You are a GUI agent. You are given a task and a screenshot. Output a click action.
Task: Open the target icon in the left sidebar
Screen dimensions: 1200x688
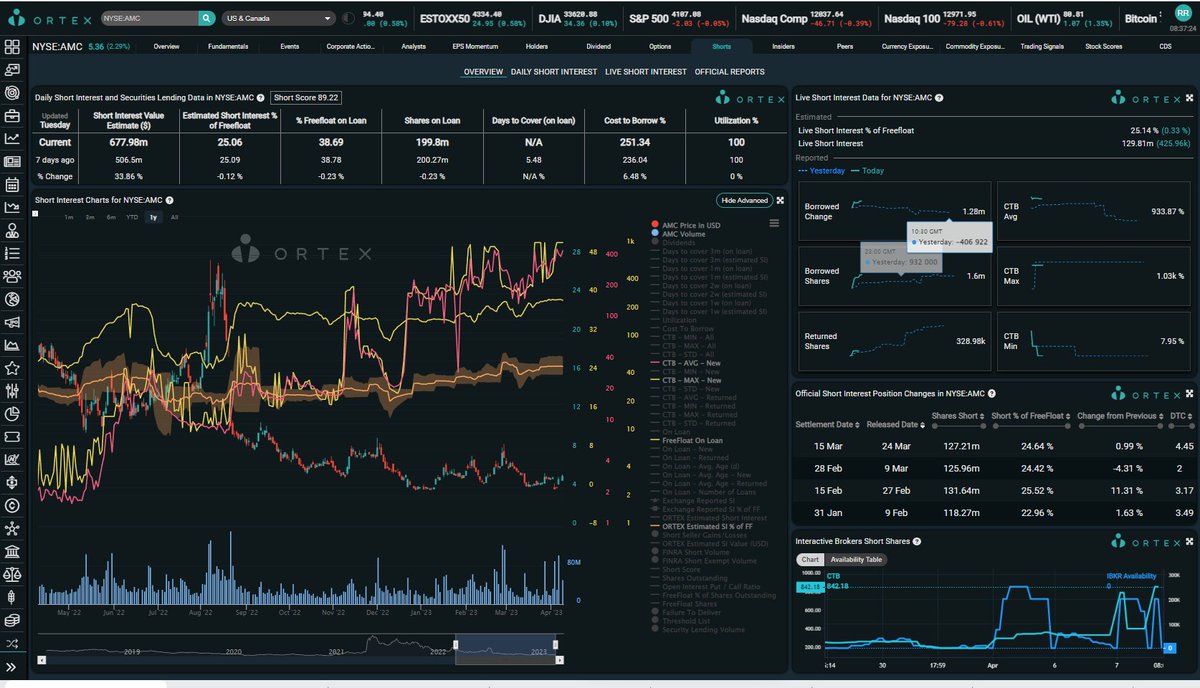point(12,93)
